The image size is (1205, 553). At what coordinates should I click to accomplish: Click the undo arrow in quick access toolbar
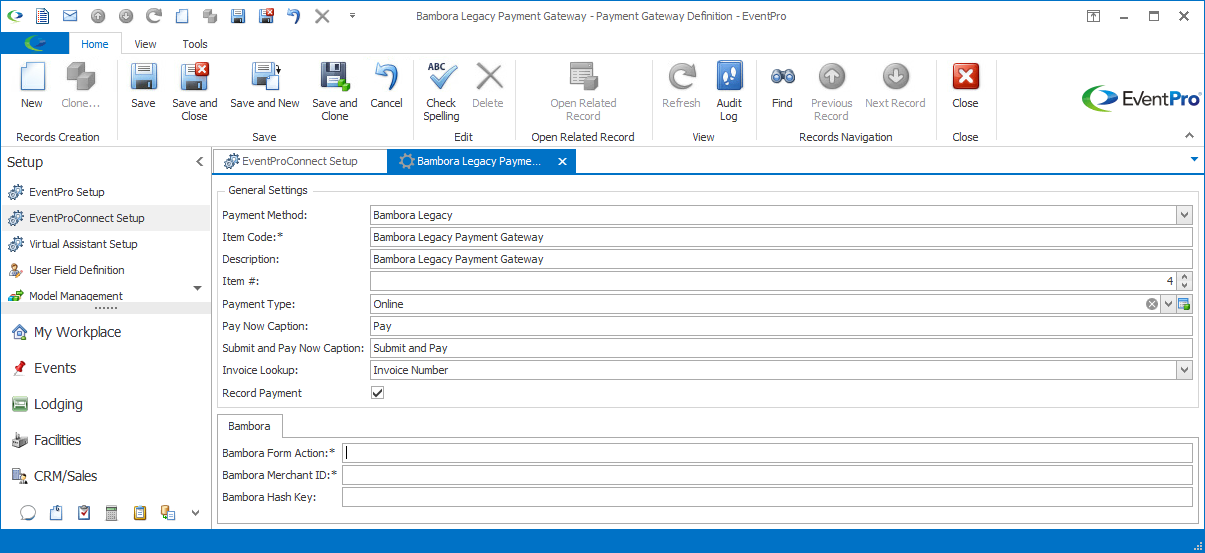[x=294, y=16]
